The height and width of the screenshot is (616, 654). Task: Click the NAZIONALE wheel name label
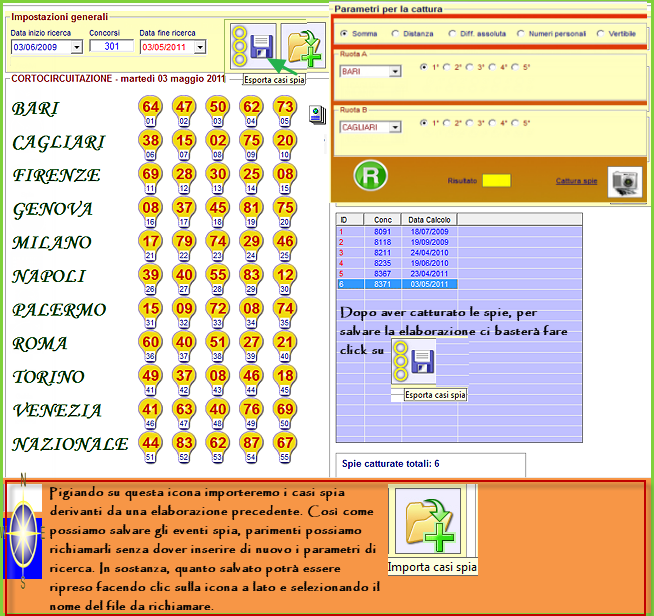70,445
